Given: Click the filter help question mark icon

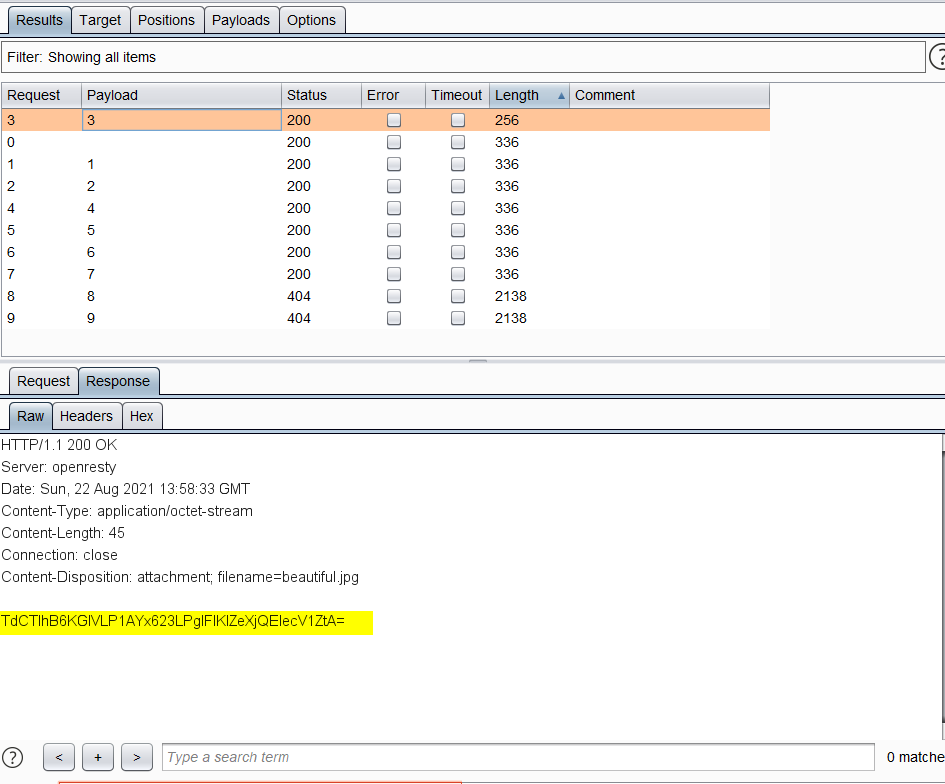Looking at the screenshot, I should pos(938,57).
